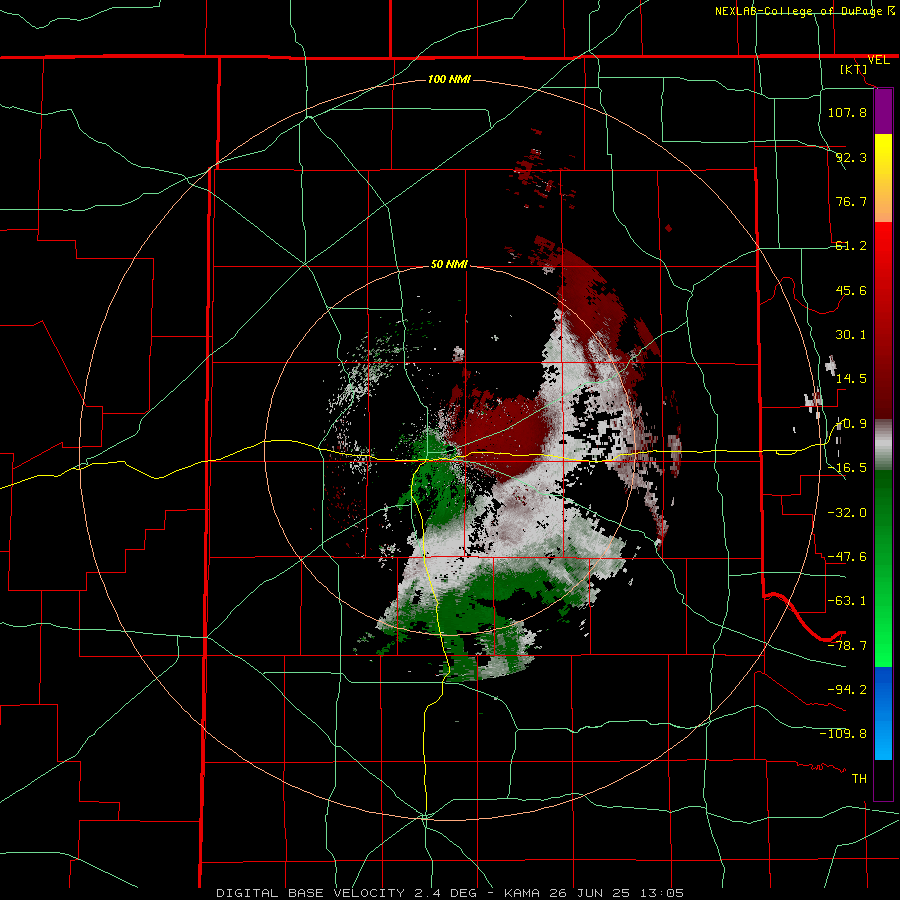Click the TH label in legend
The height and width of the screenshot is (900, 900).
859,779
